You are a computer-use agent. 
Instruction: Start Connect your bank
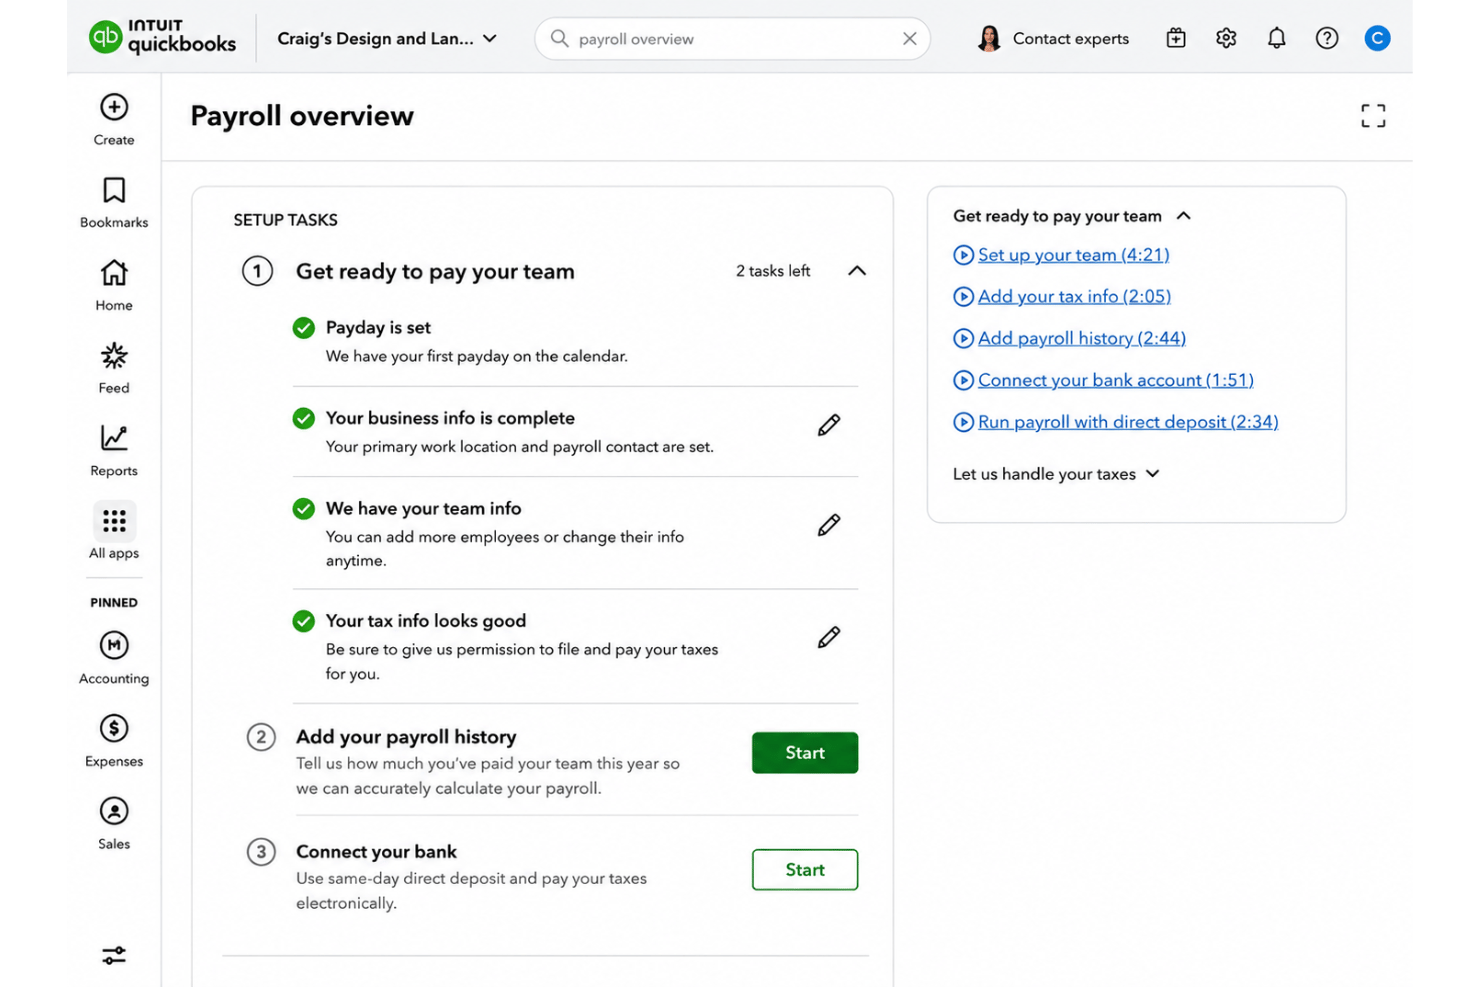805,870
